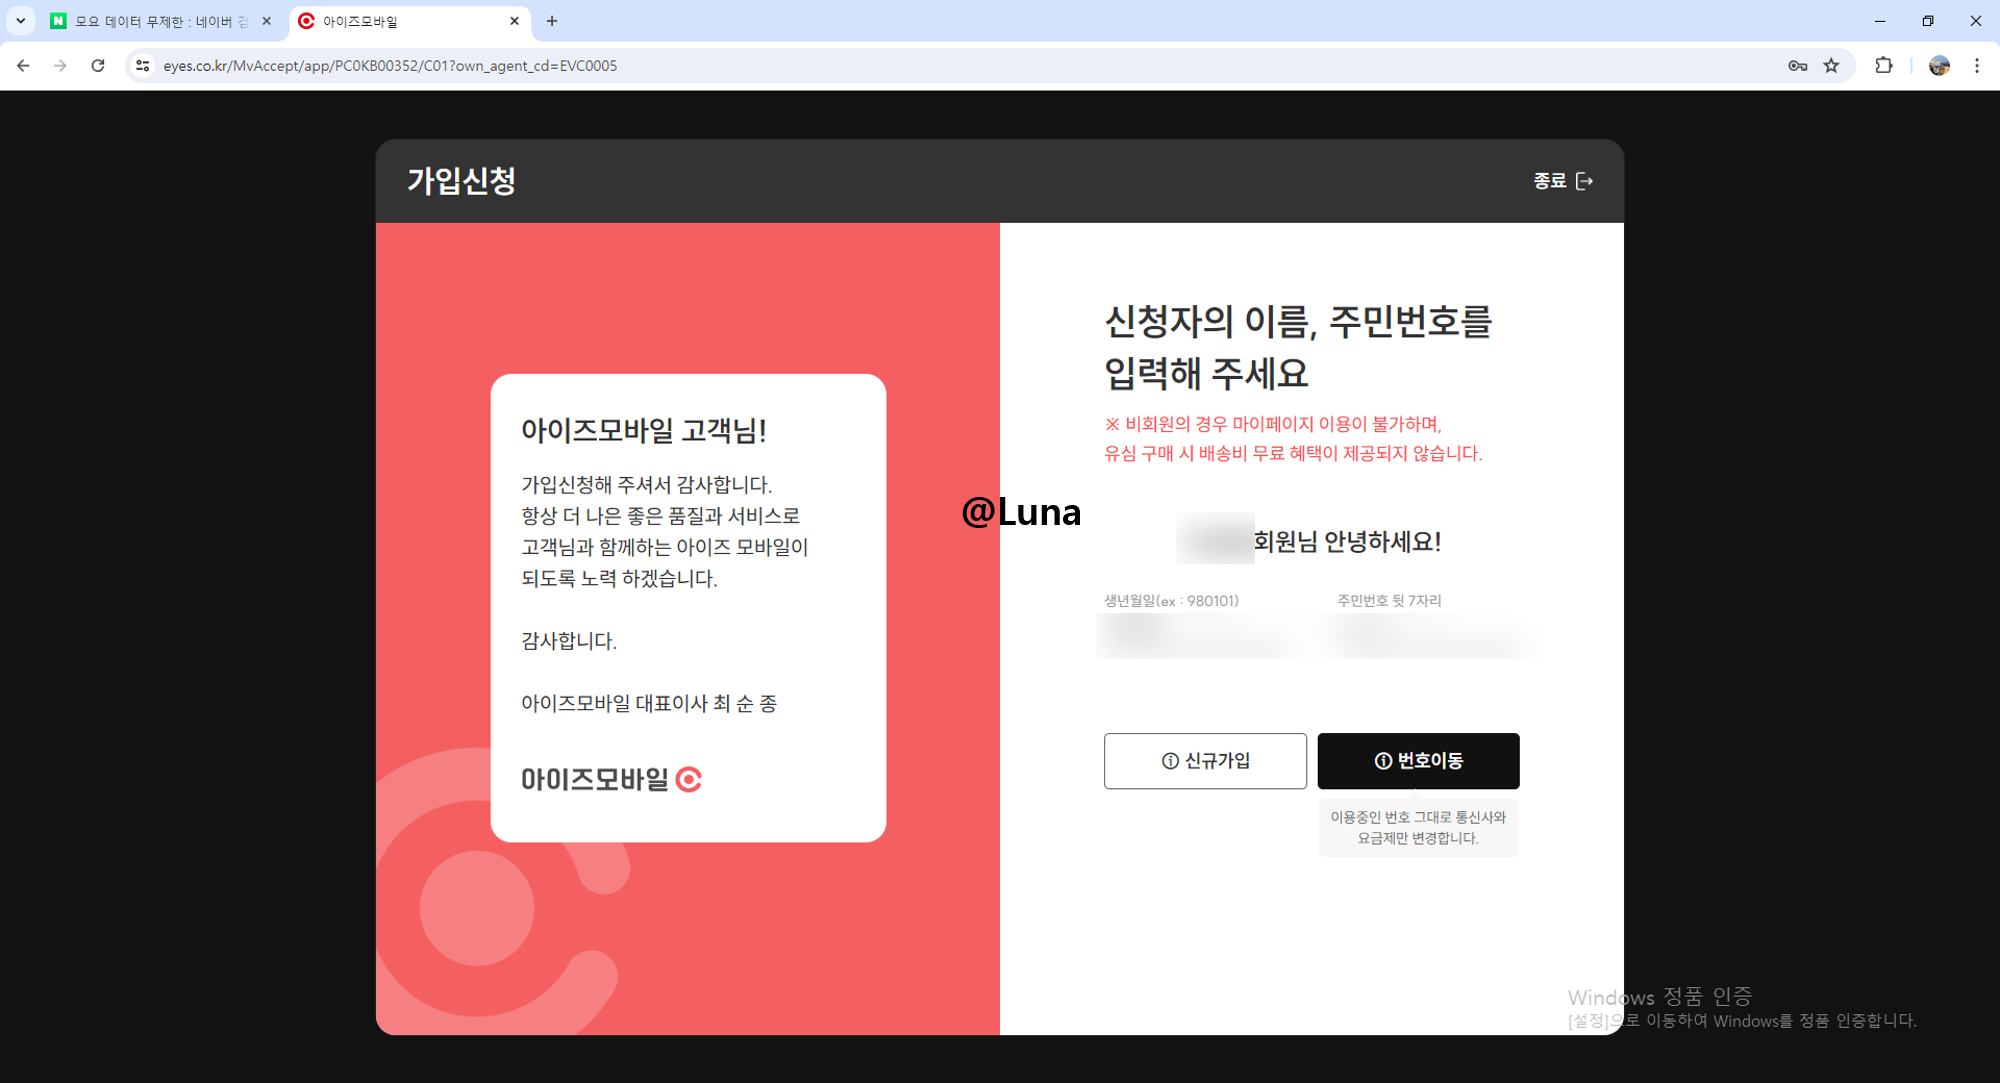Viewport: 2000px width, 1083px height.
Task: Choose 번호이동 number transfer button
Action: [x=1418, y=761]
